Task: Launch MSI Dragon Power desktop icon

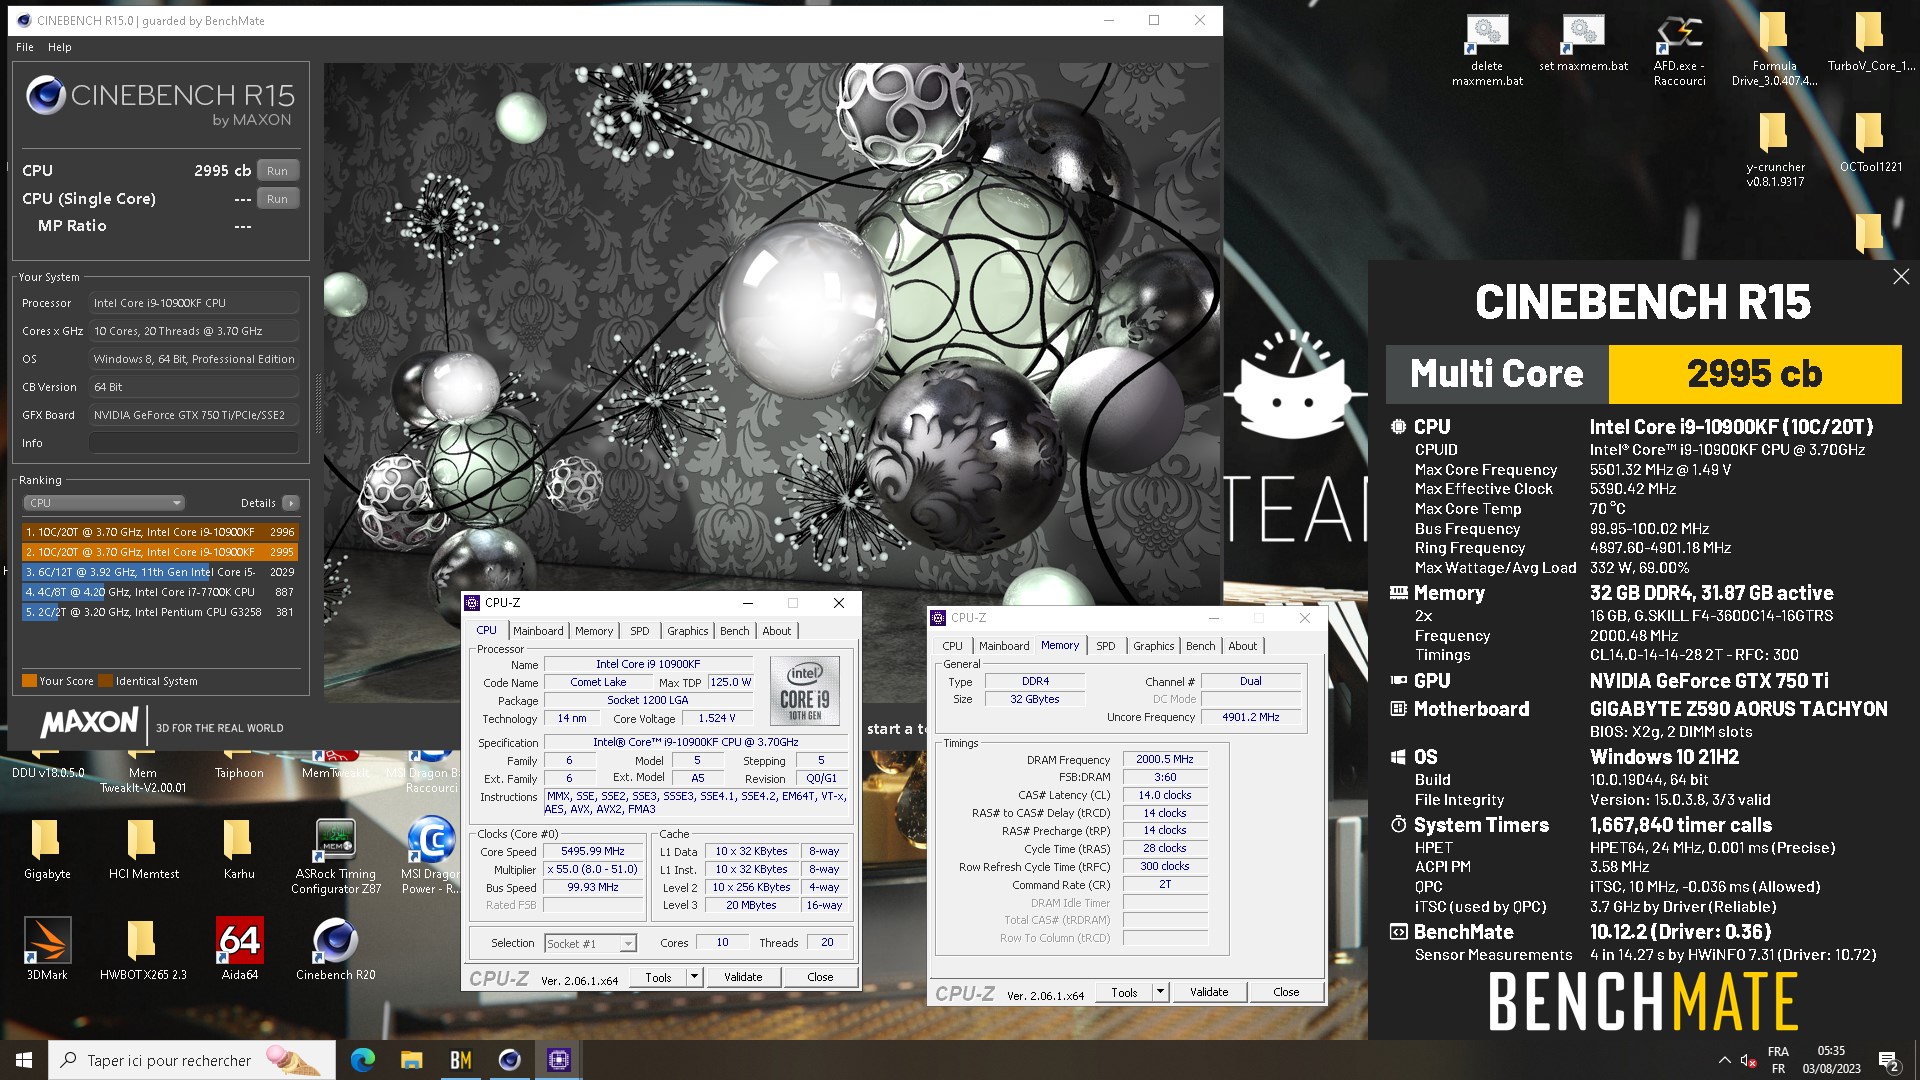Action: click(x=430, y=857)
